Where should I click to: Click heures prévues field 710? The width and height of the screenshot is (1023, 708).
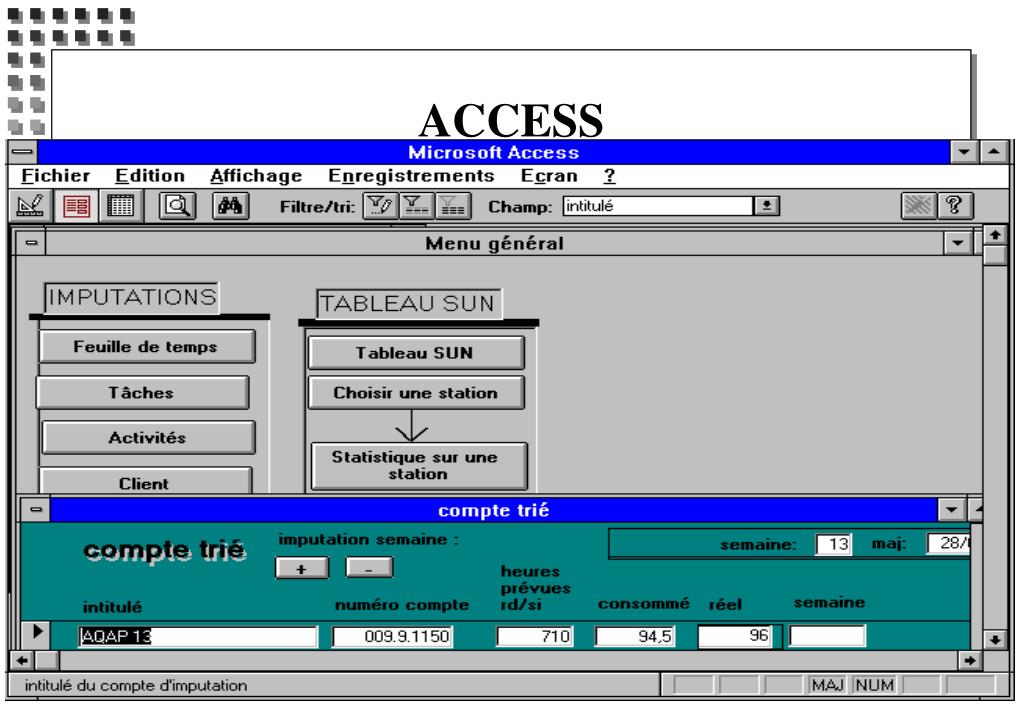point(535,636)
